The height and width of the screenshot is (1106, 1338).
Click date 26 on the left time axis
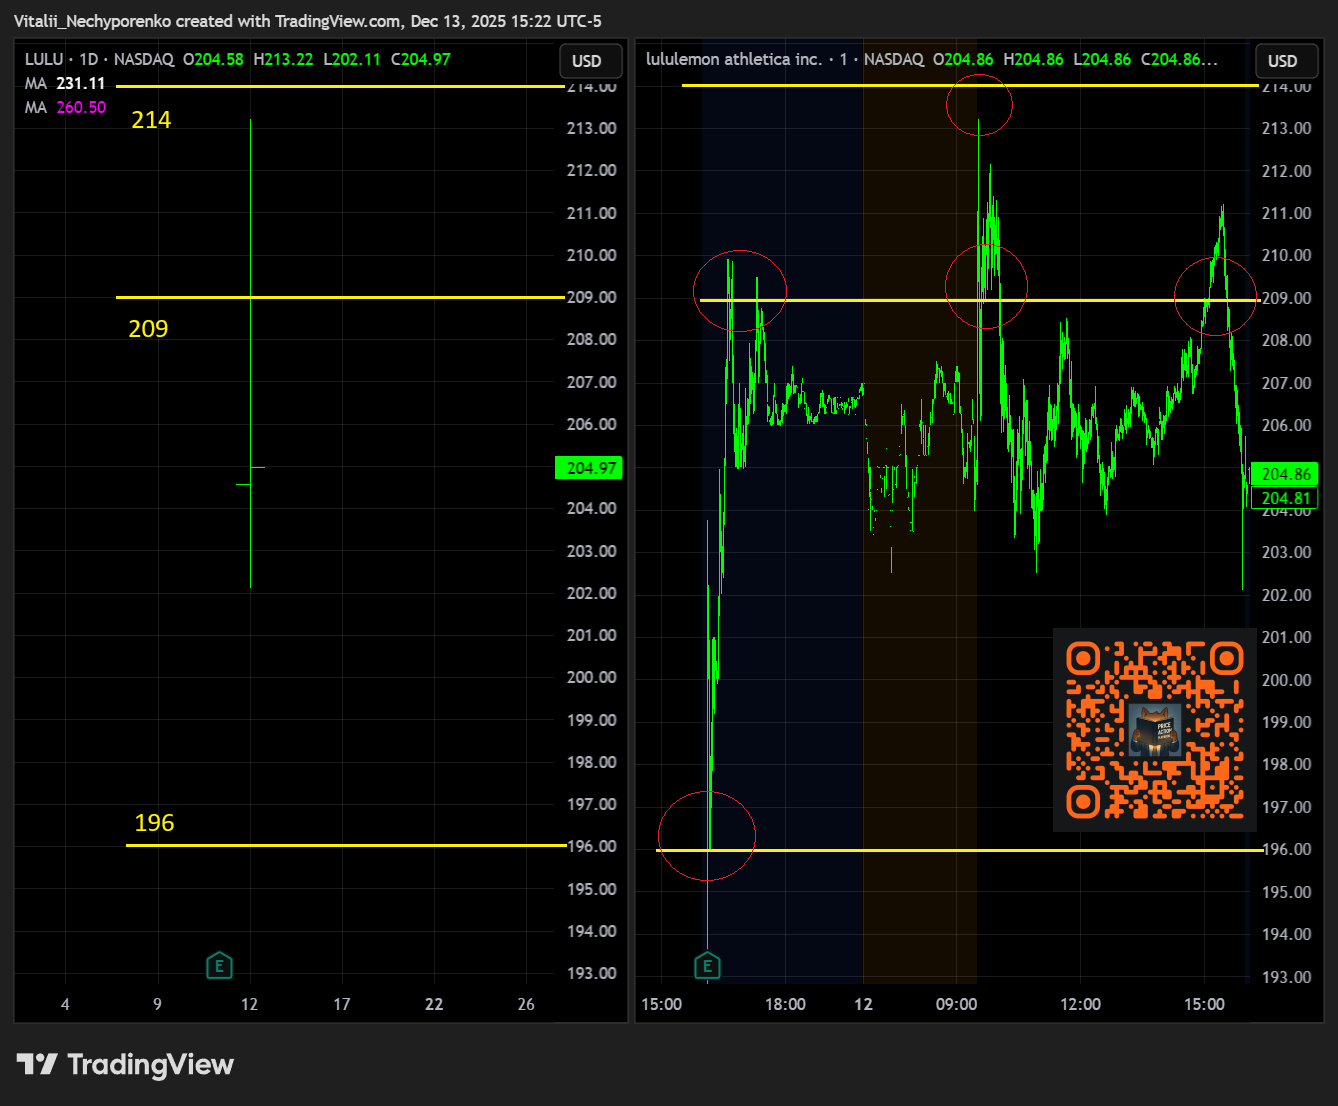526,1004
